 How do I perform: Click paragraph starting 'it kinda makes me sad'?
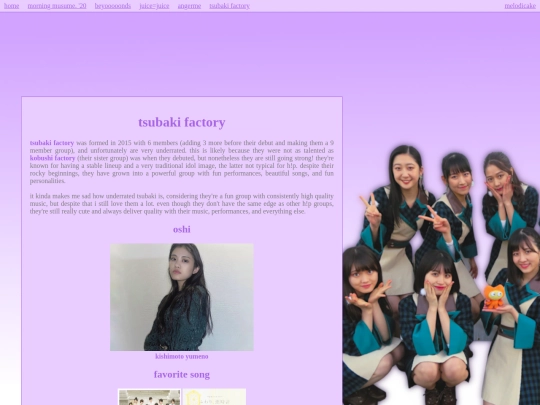coord(182,204)
